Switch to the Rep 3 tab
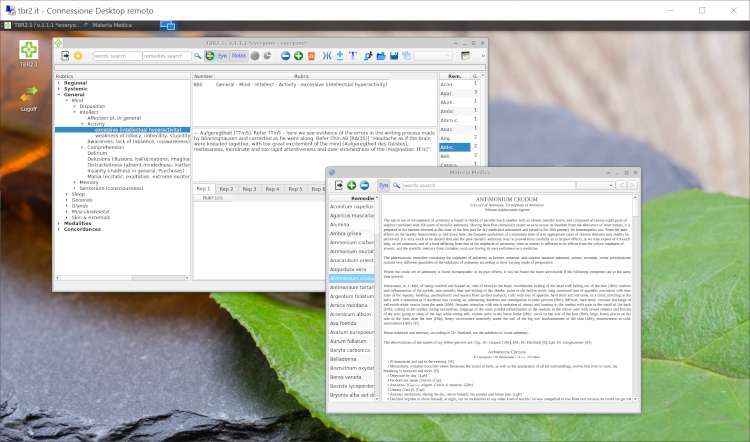Screen dimensions: 750x442 click(249, 188)
